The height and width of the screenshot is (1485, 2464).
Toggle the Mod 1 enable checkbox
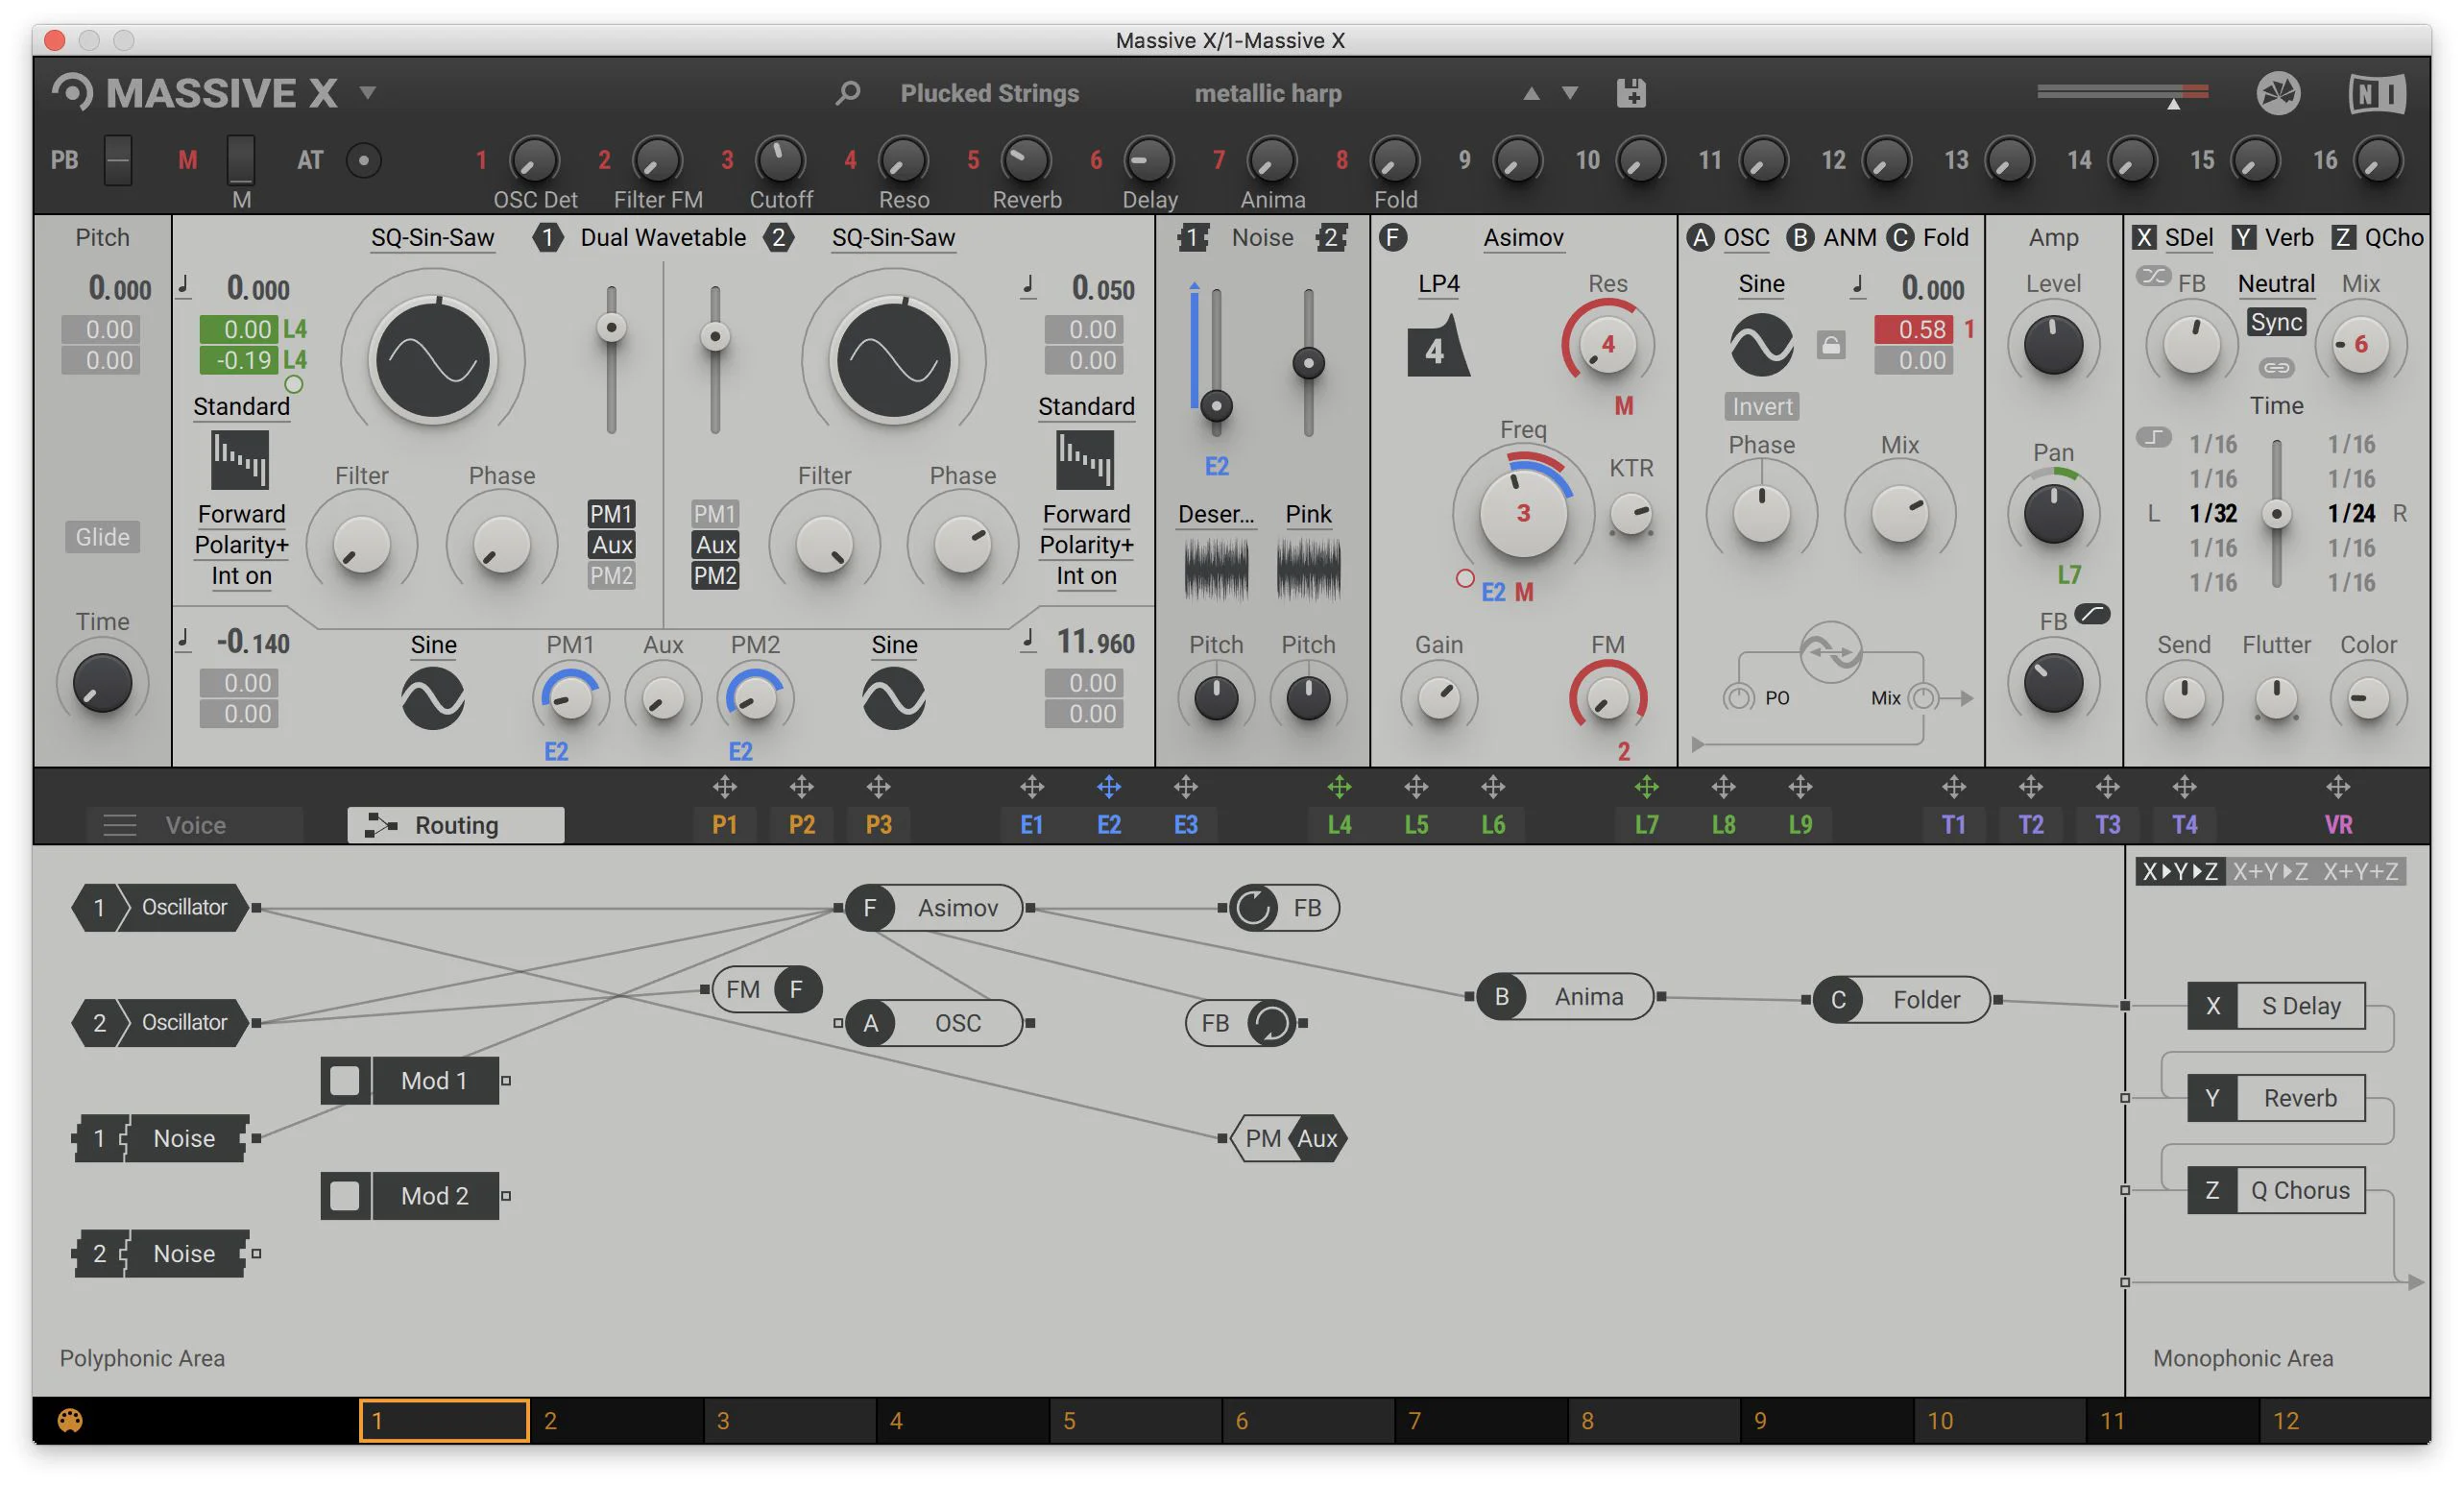click(345, 1080)
